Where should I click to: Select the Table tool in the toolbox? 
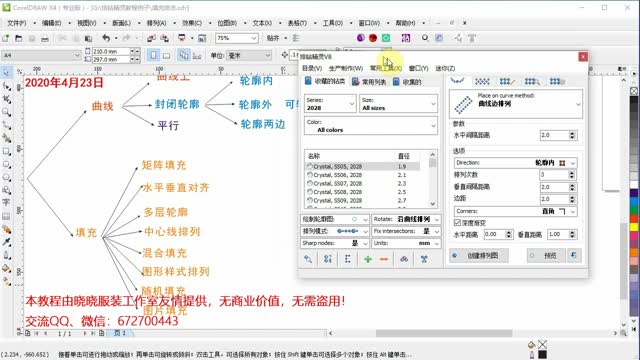(6, 216)
